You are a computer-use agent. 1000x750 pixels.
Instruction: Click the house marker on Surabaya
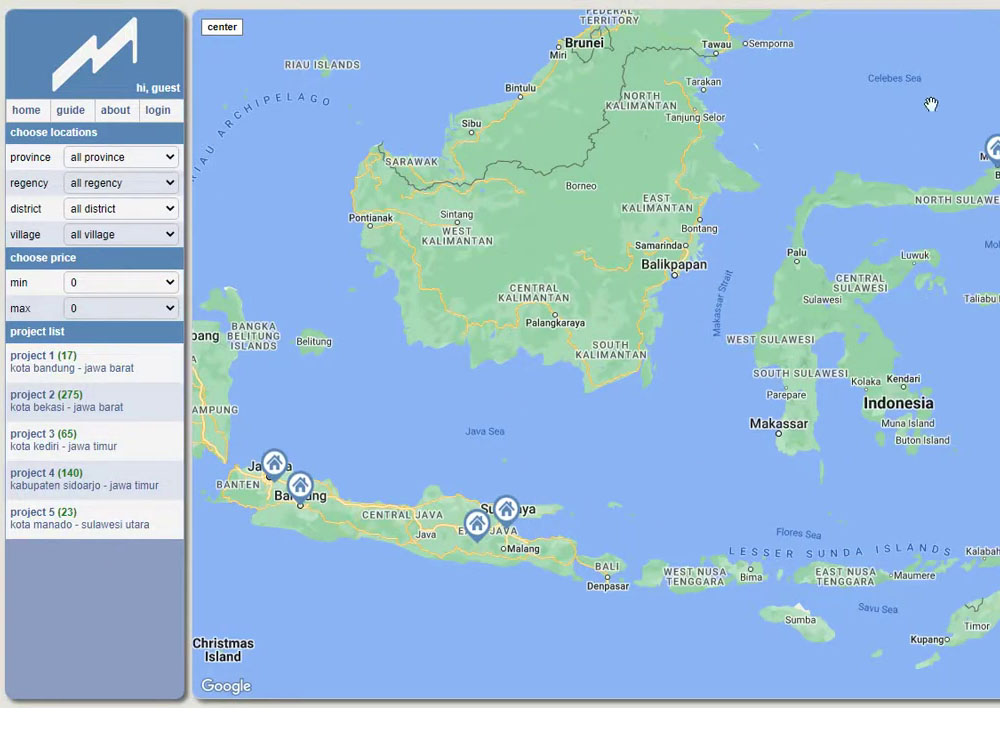coord(506,510)
